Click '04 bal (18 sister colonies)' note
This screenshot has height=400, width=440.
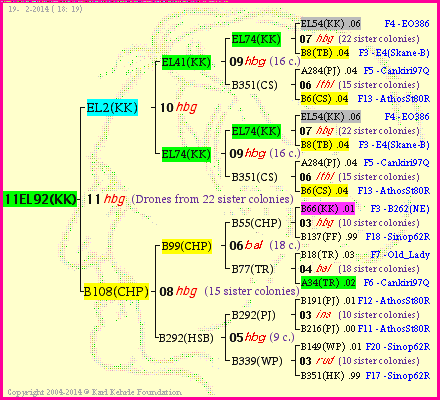point(359,269)
